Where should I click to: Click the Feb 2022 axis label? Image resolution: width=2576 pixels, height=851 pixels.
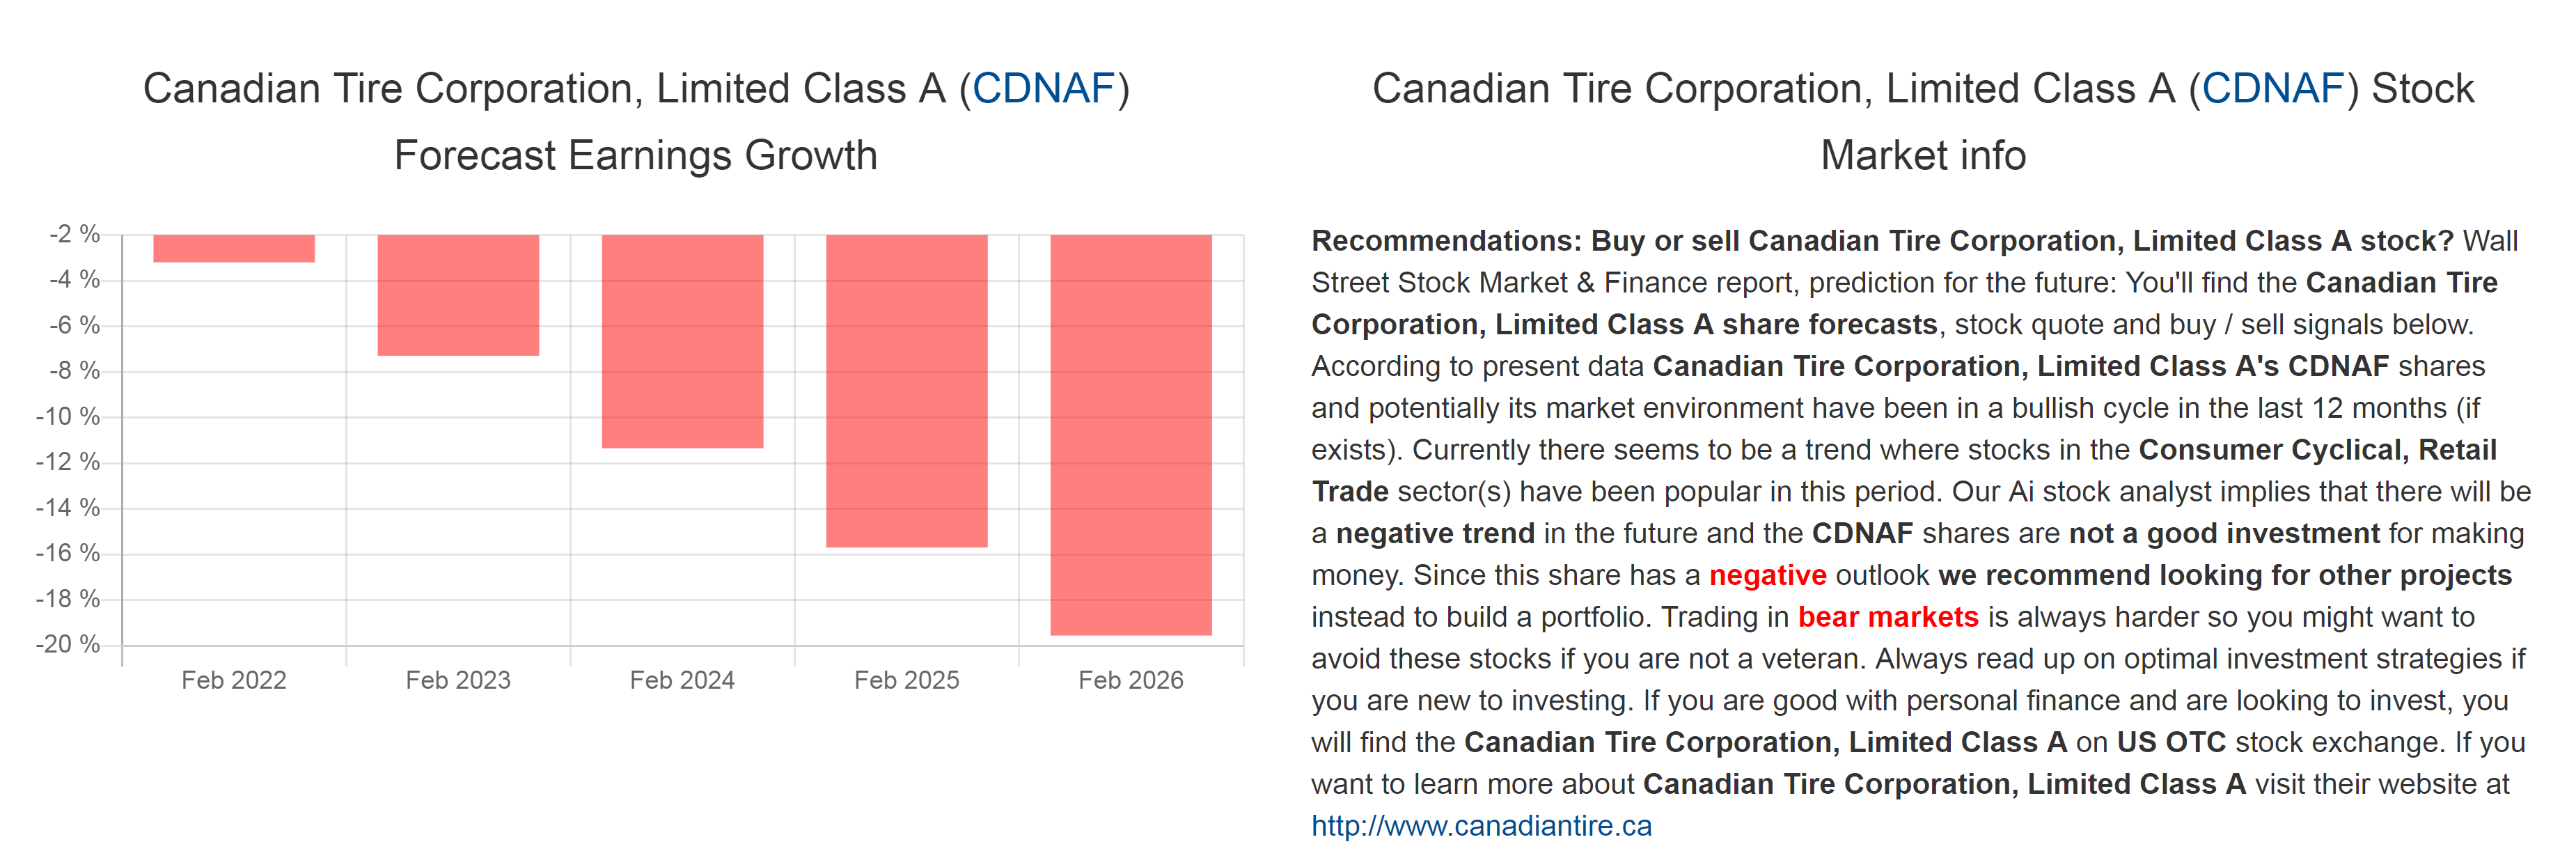point(234,680)
